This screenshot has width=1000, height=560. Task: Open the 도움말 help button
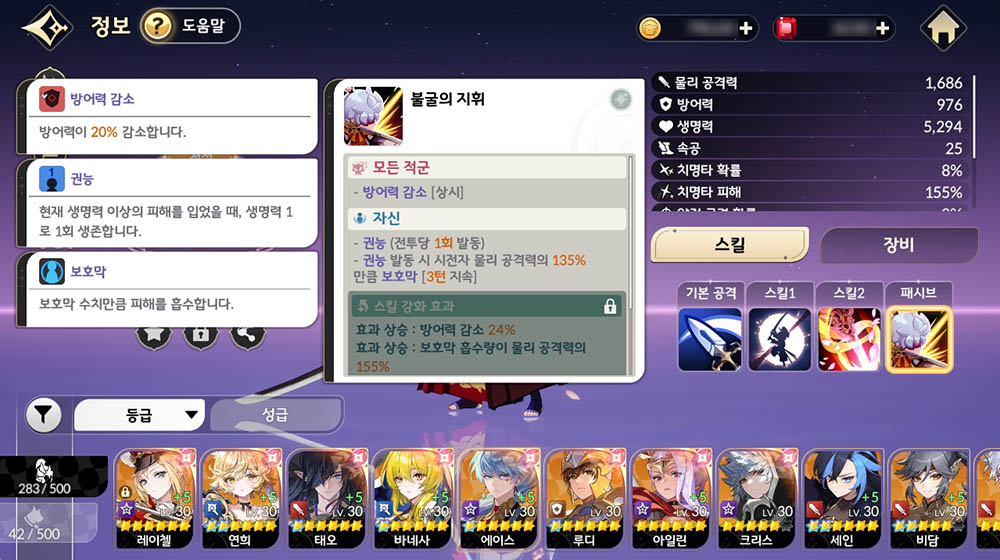pos(190,26)
